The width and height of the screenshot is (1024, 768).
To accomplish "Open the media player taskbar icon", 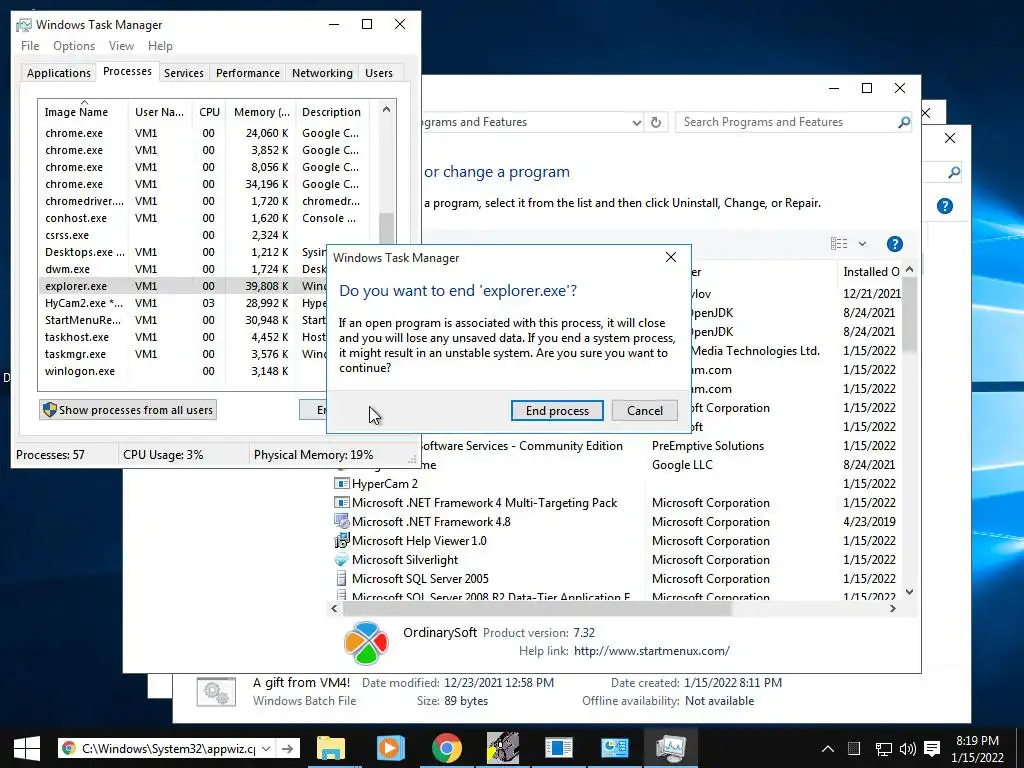I will (x=391, y=748).
